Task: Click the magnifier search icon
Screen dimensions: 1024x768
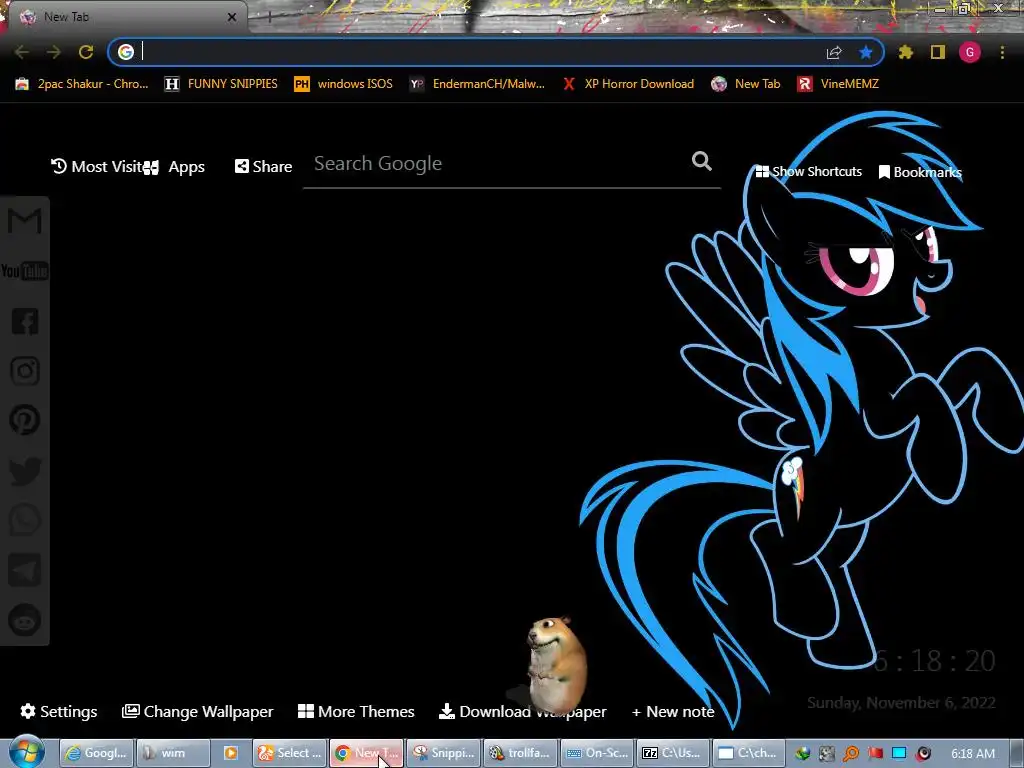Action: [702, 161]
